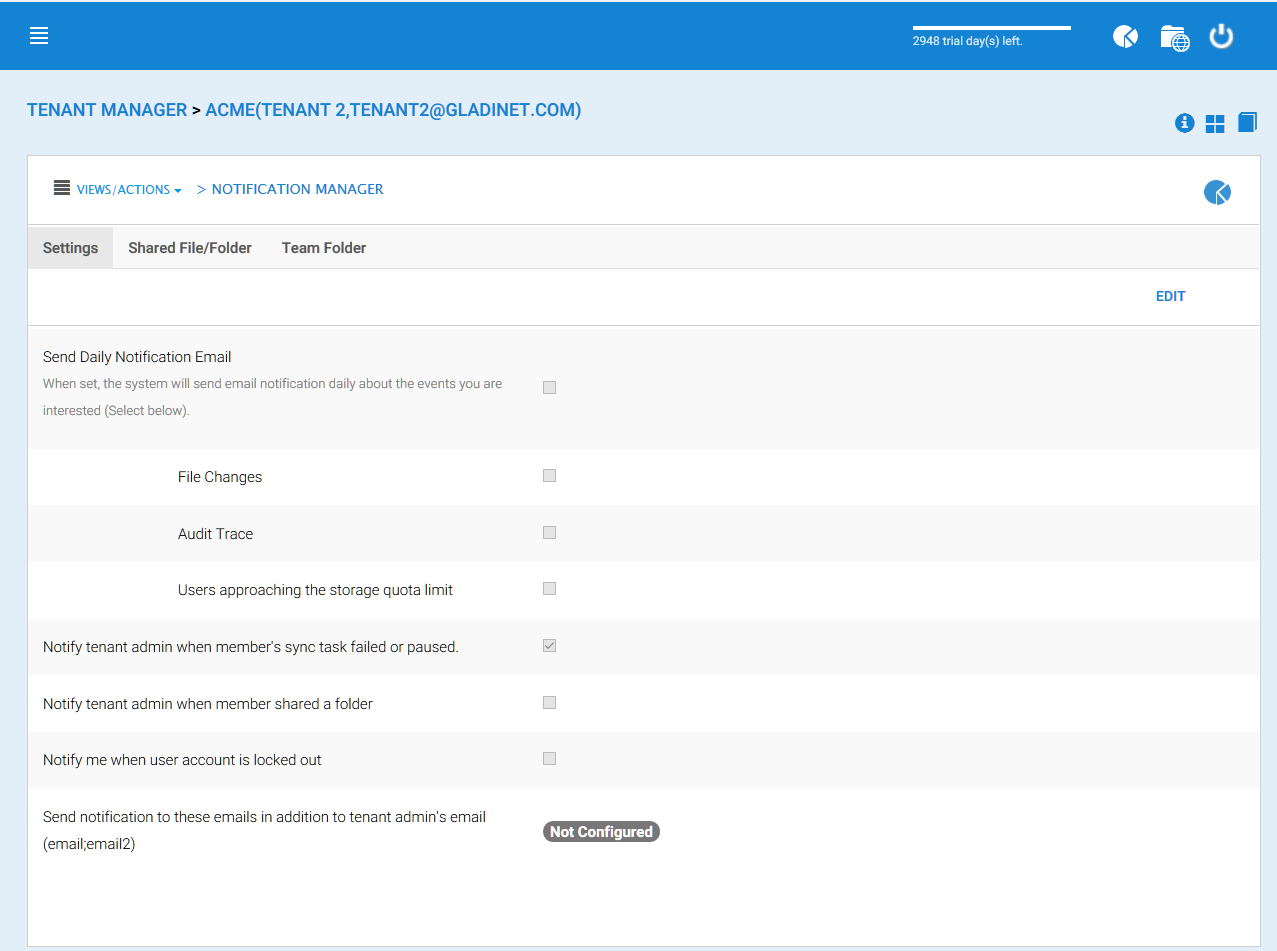
Task: Click the '2948 trial day(s) left.' text
Action: pos(967,42)
